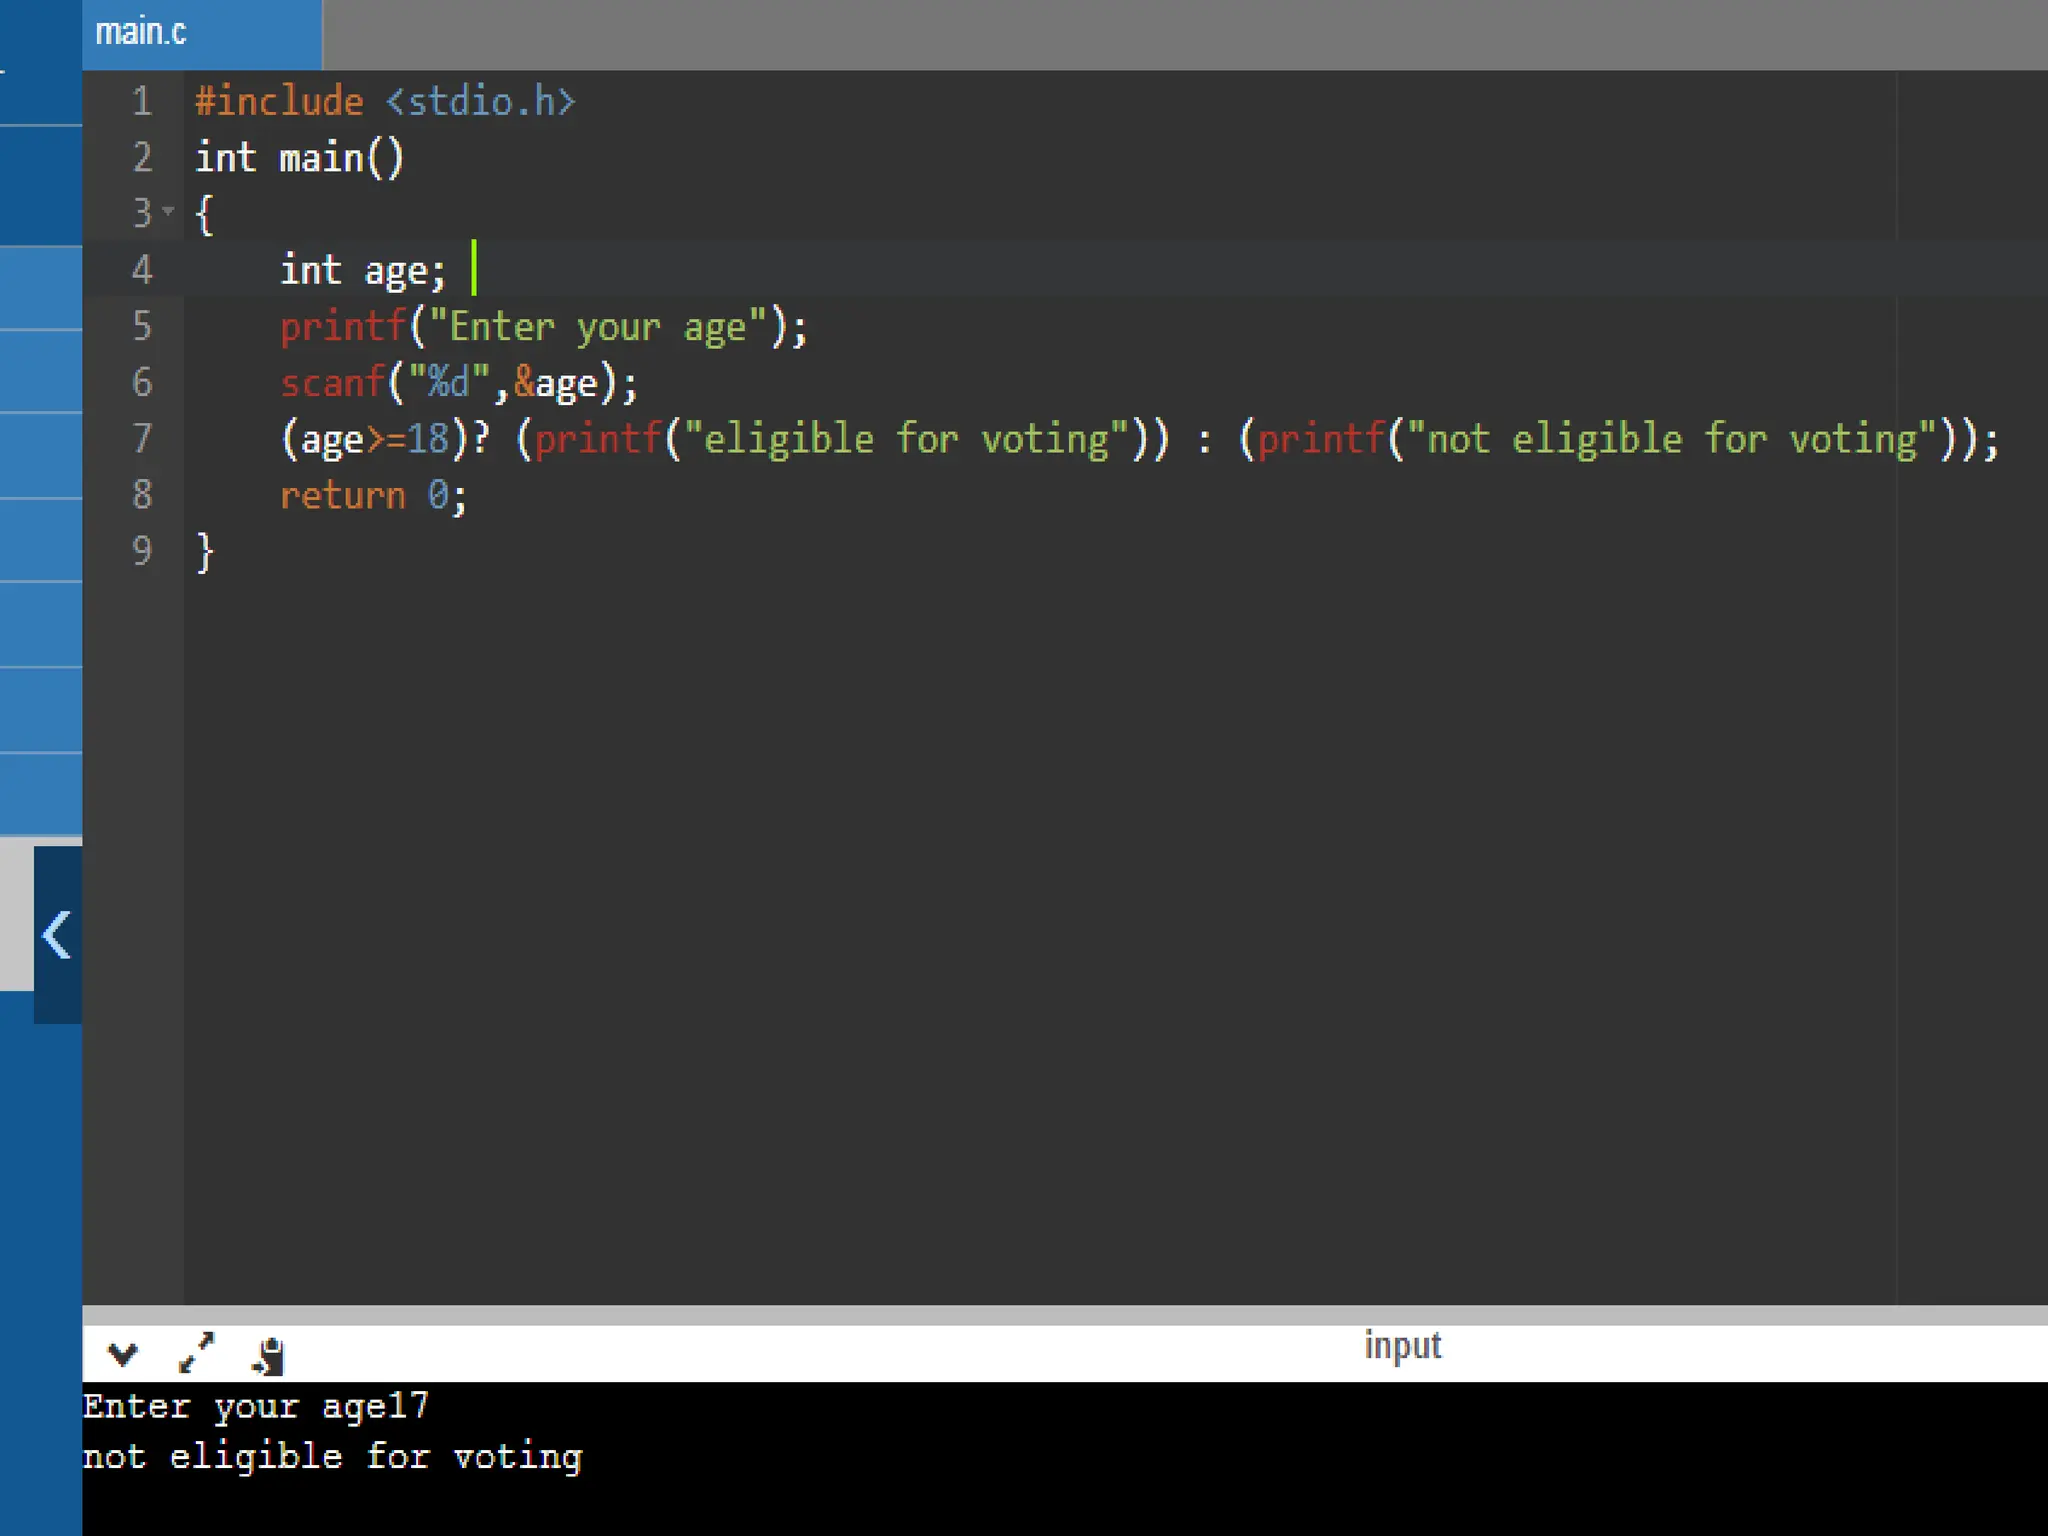The height and width of the screenshot is (1536, 2048).
Task: Click line number 5 in the gutter
Action: [142, 326]
